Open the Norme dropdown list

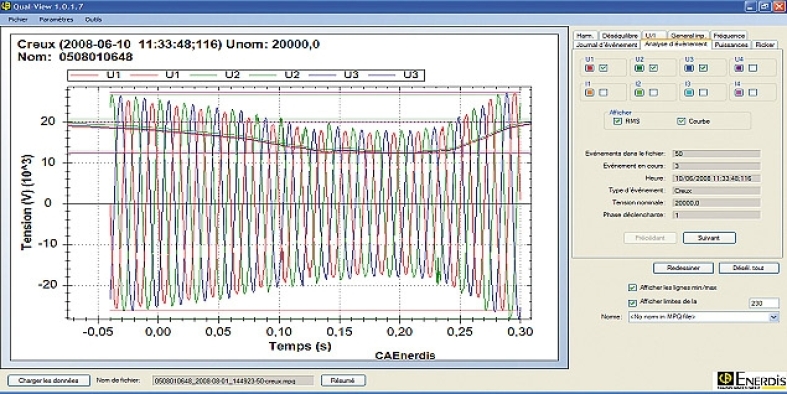click(x=773, y=317)
